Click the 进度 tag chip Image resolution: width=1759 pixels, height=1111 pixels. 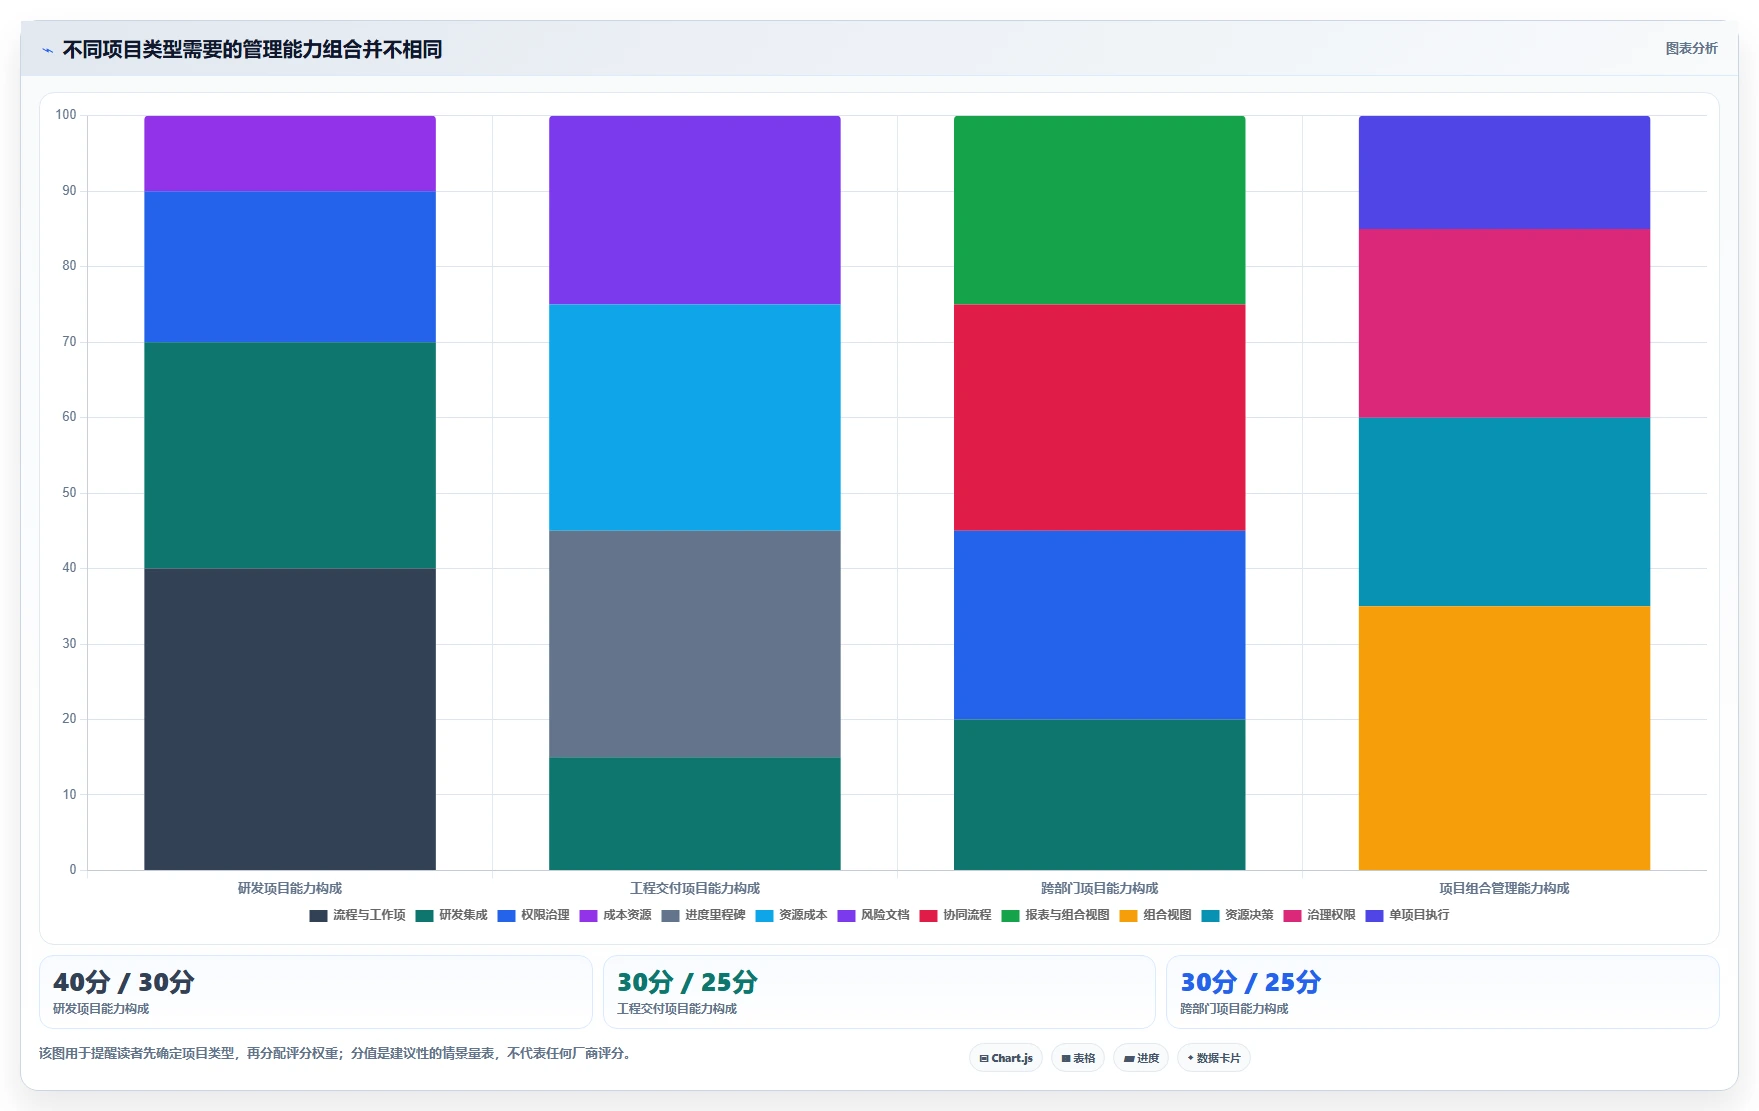pos(1141,1058)
